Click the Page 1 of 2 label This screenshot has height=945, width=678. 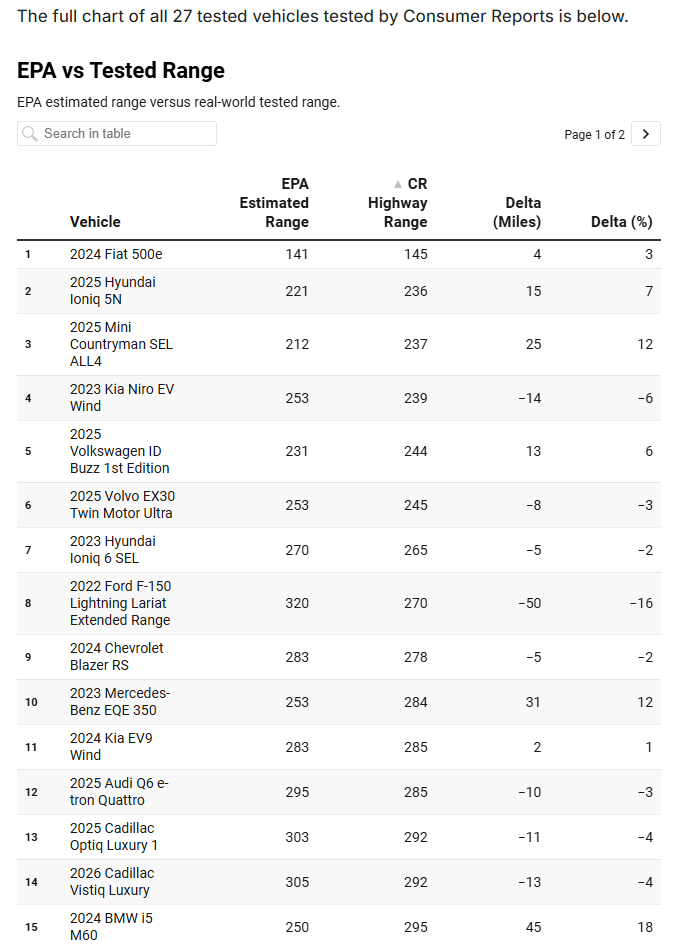click(594, 135)
